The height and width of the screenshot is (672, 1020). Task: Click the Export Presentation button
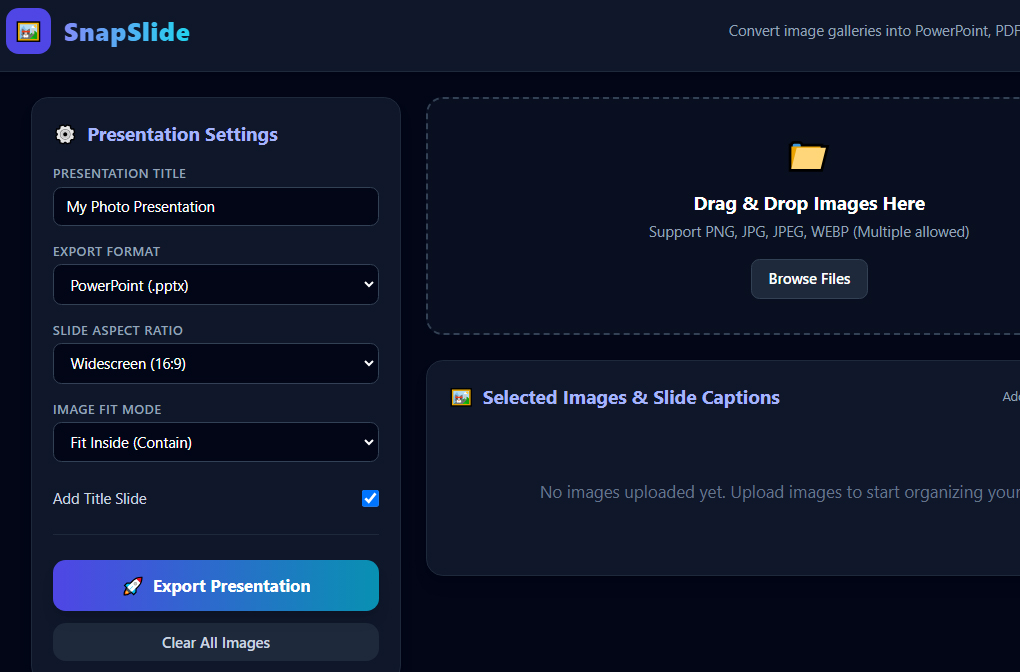click(216, 585)
